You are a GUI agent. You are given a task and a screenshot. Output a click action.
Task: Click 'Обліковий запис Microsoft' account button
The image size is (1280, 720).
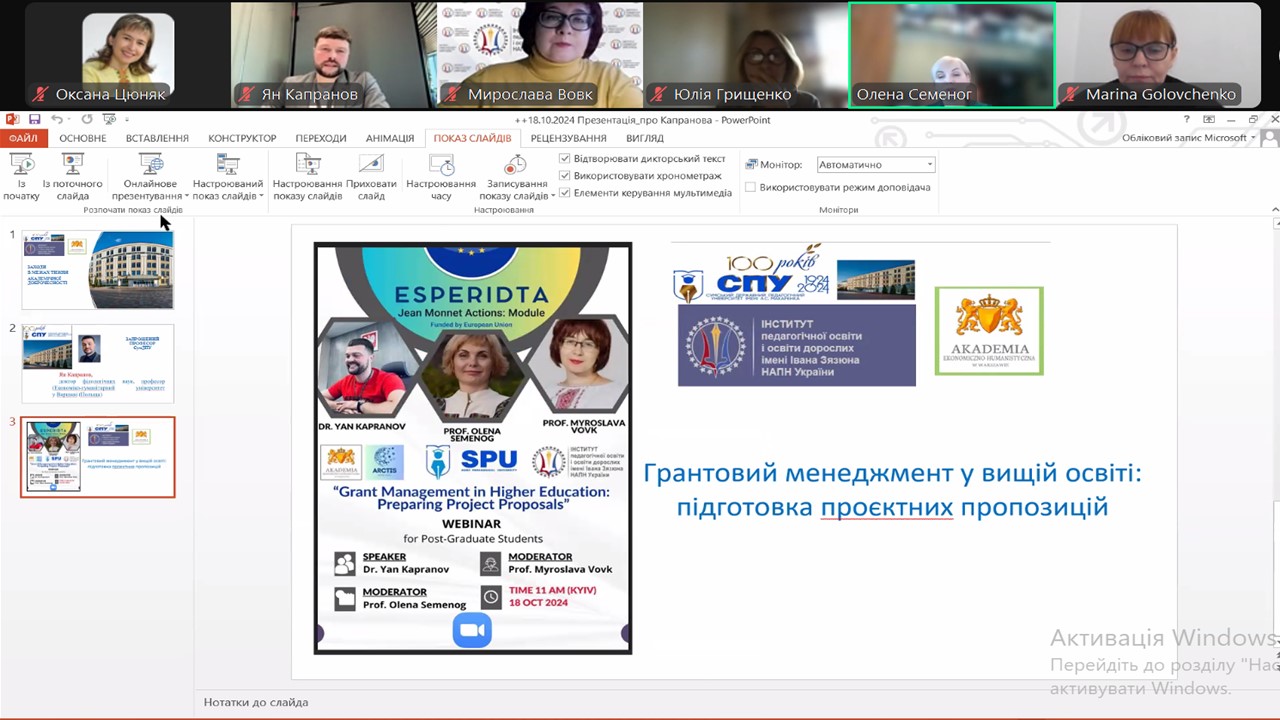[x=1187, y=138]
